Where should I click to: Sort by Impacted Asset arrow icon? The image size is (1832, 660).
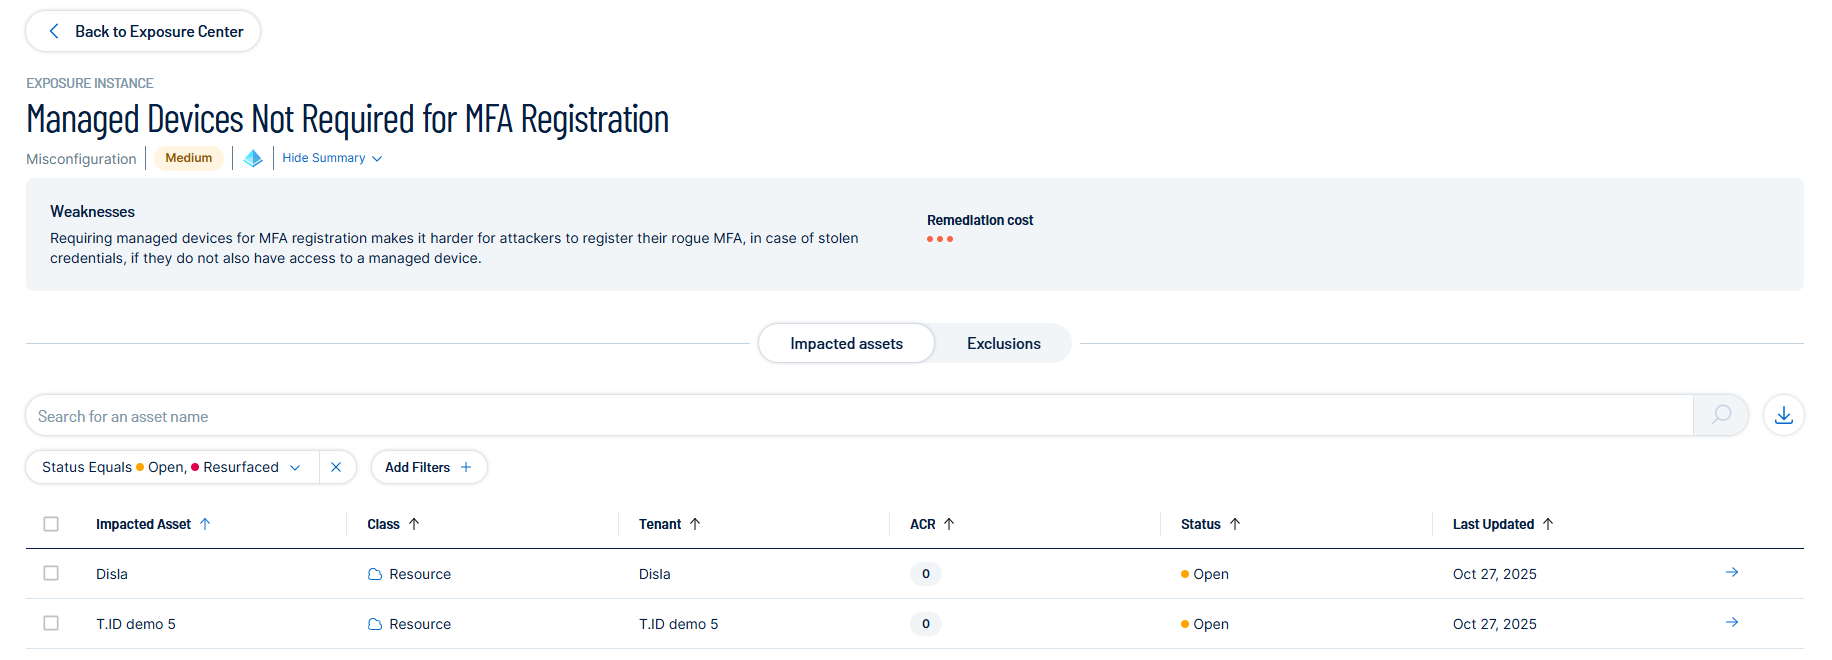coord(205,524)
